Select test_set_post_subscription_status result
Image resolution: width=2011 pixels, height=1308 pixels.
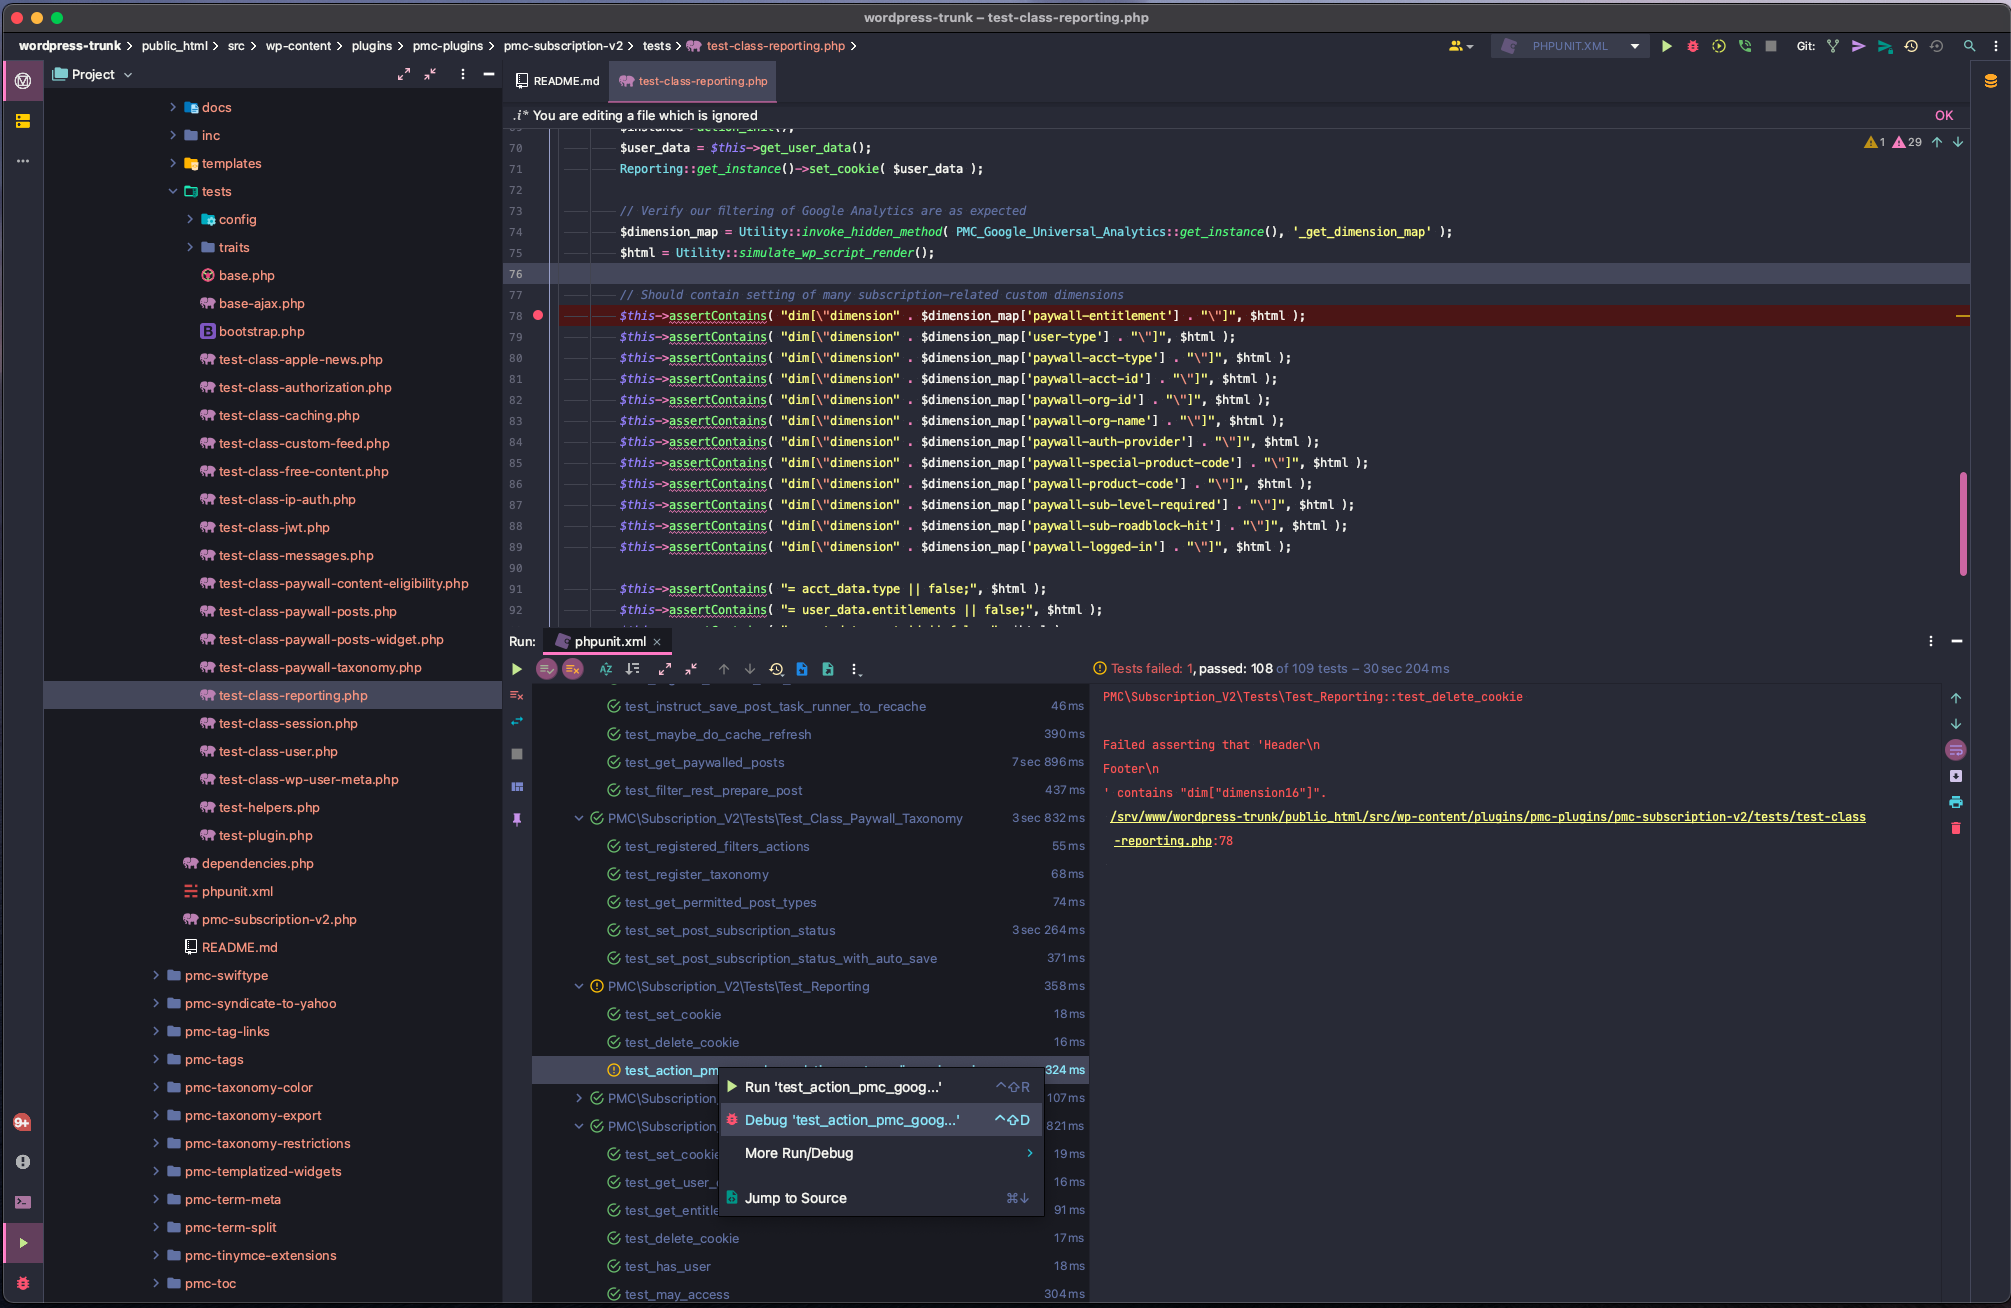coord(730,930)
